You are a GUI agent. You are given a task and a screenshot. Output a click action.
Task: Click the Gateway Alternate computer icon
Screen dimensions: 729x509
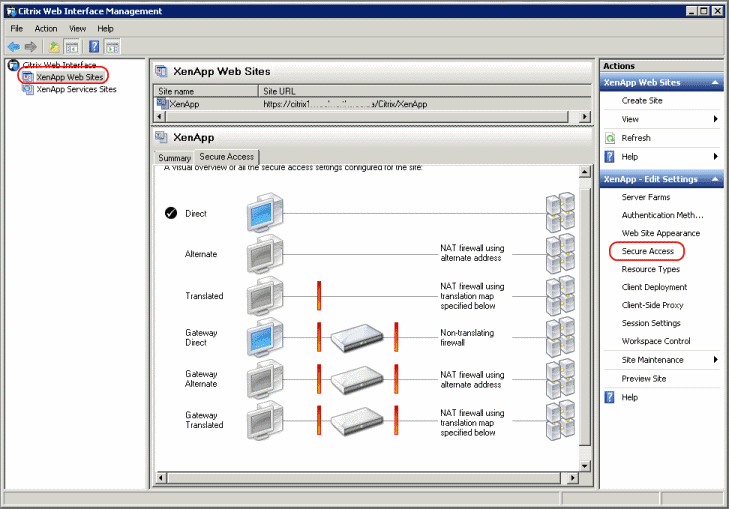(x=265, y=379)
